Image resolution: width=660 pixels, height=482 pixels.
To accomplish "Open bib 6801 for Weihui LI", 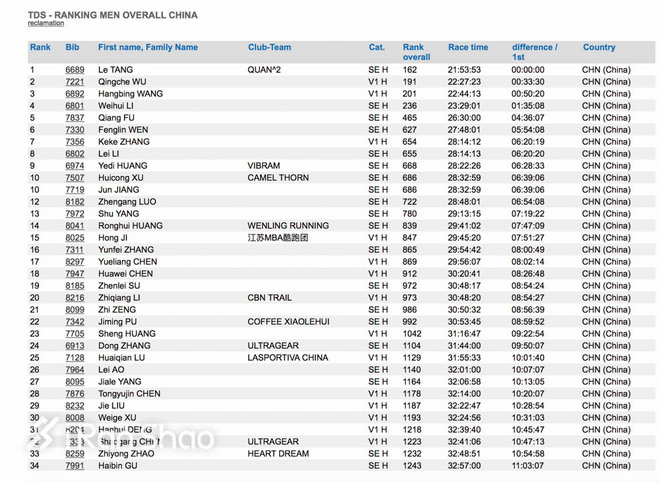I will click(x=75, y=106).
